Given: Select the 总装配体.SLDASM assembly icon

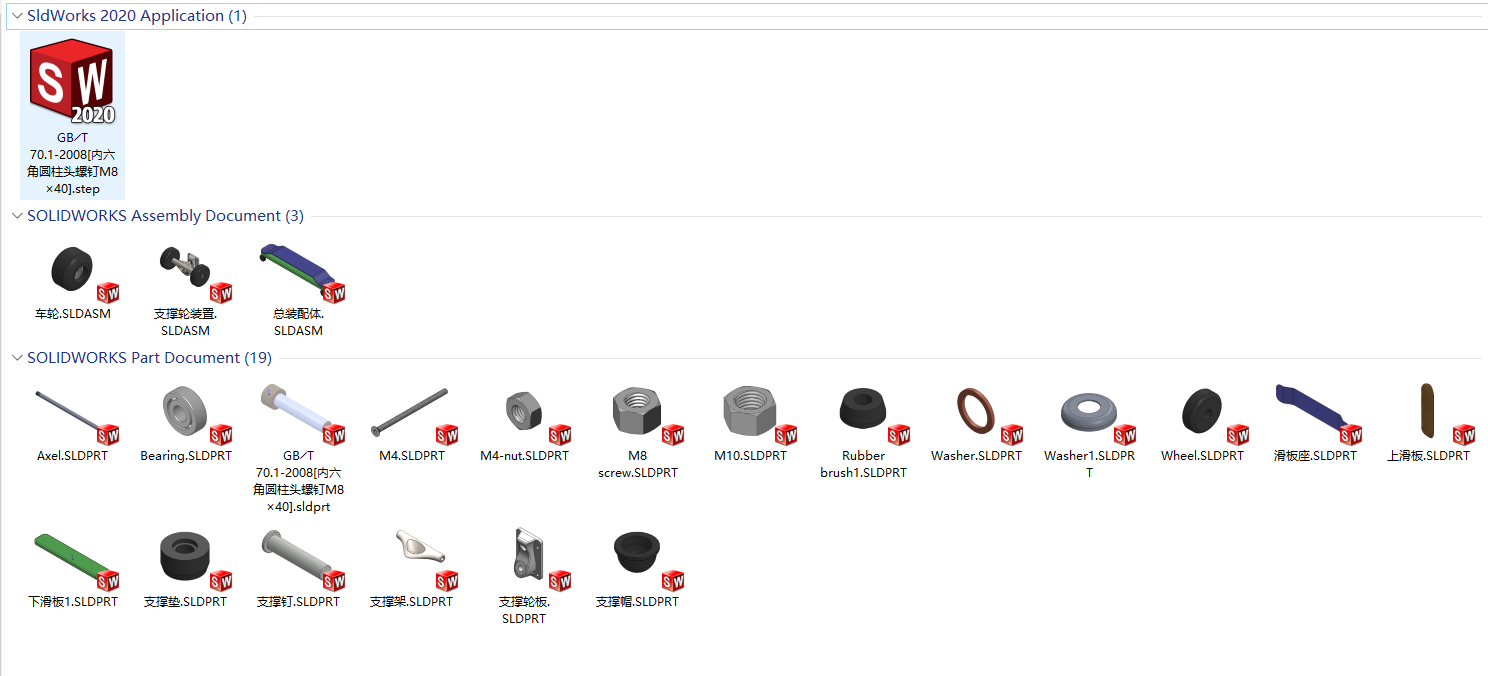Looking at the screenshot, I should coord(303,273).
